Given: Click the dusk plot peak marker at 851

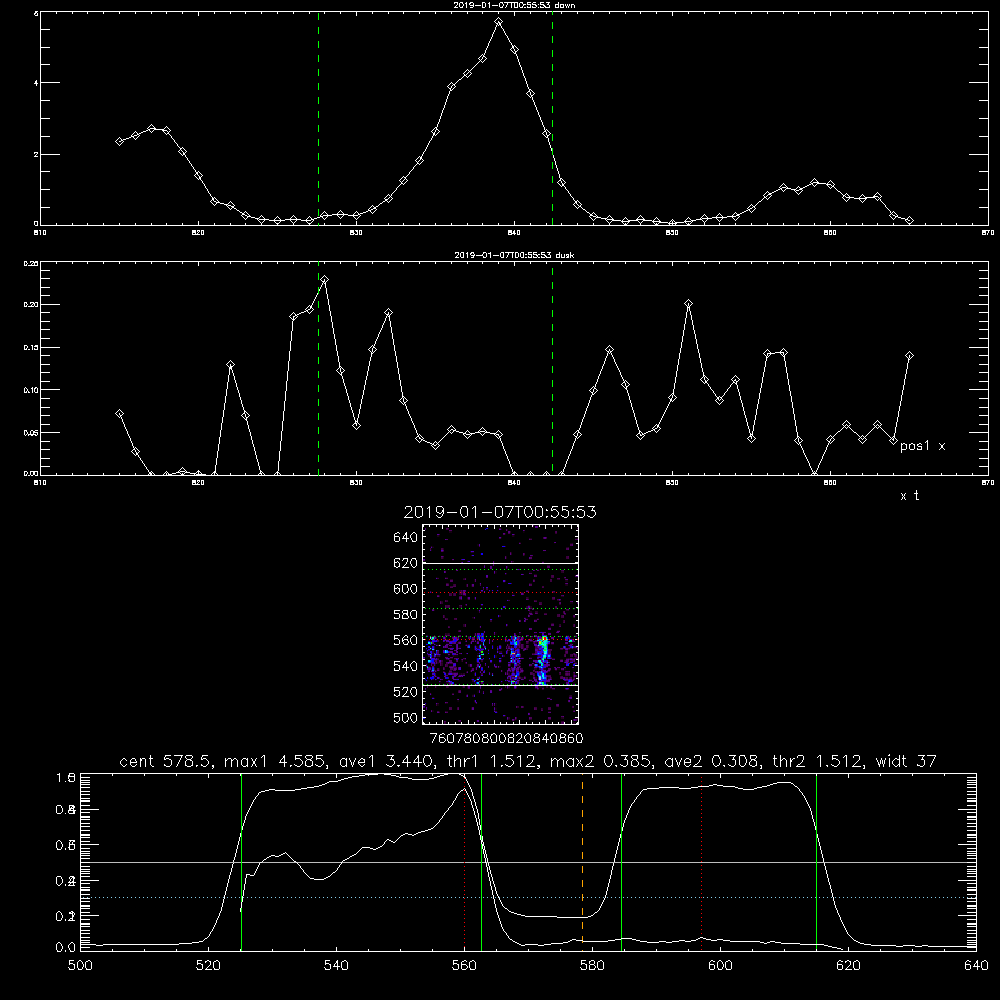Looking at the screenshot, I should pos(688,304).
